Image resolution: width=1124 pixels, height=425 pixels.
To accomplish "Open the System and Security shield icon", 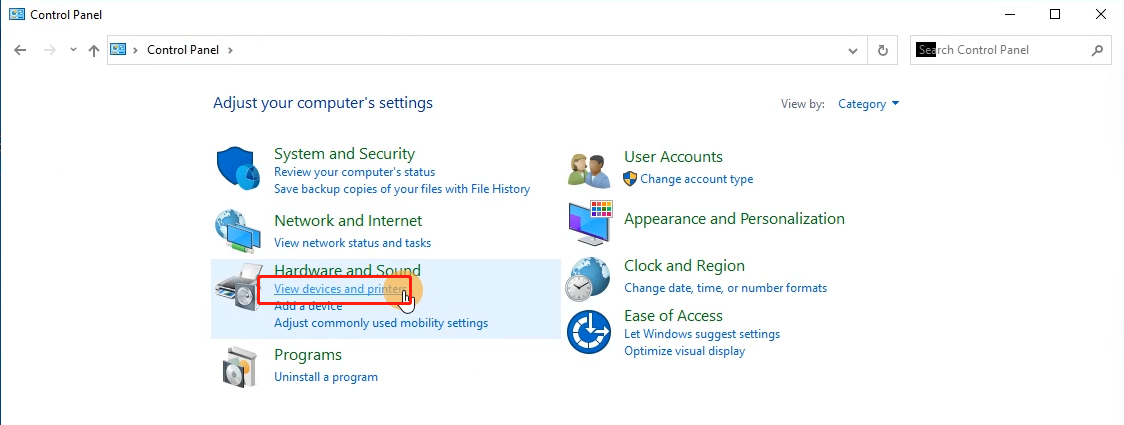I will pos(237,169).
